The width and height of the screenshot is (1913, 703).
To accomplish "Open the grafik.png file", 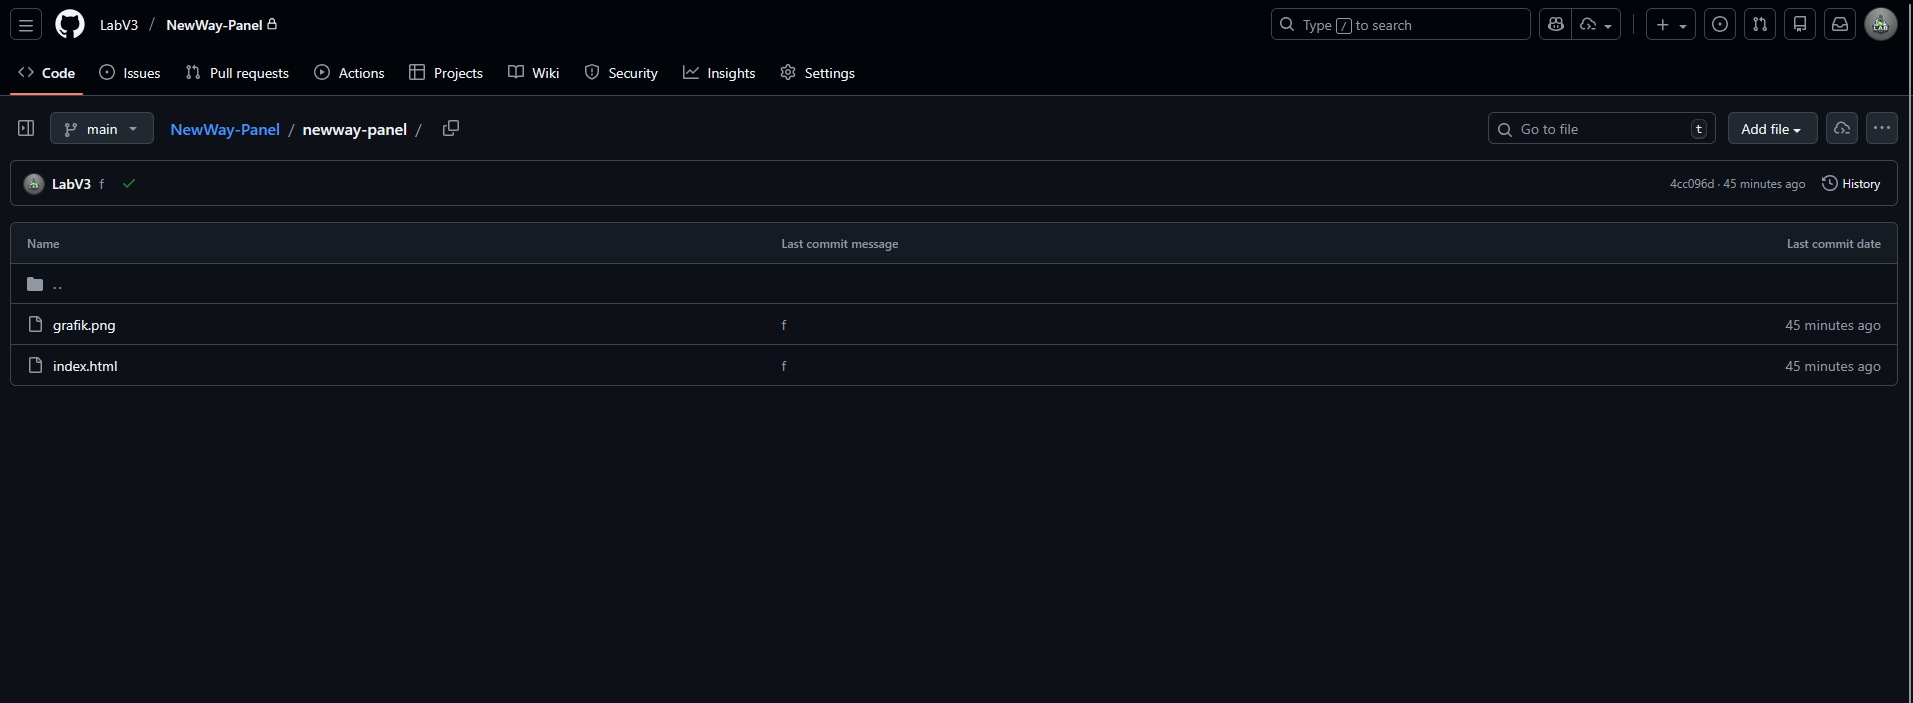I will (84, 325).
